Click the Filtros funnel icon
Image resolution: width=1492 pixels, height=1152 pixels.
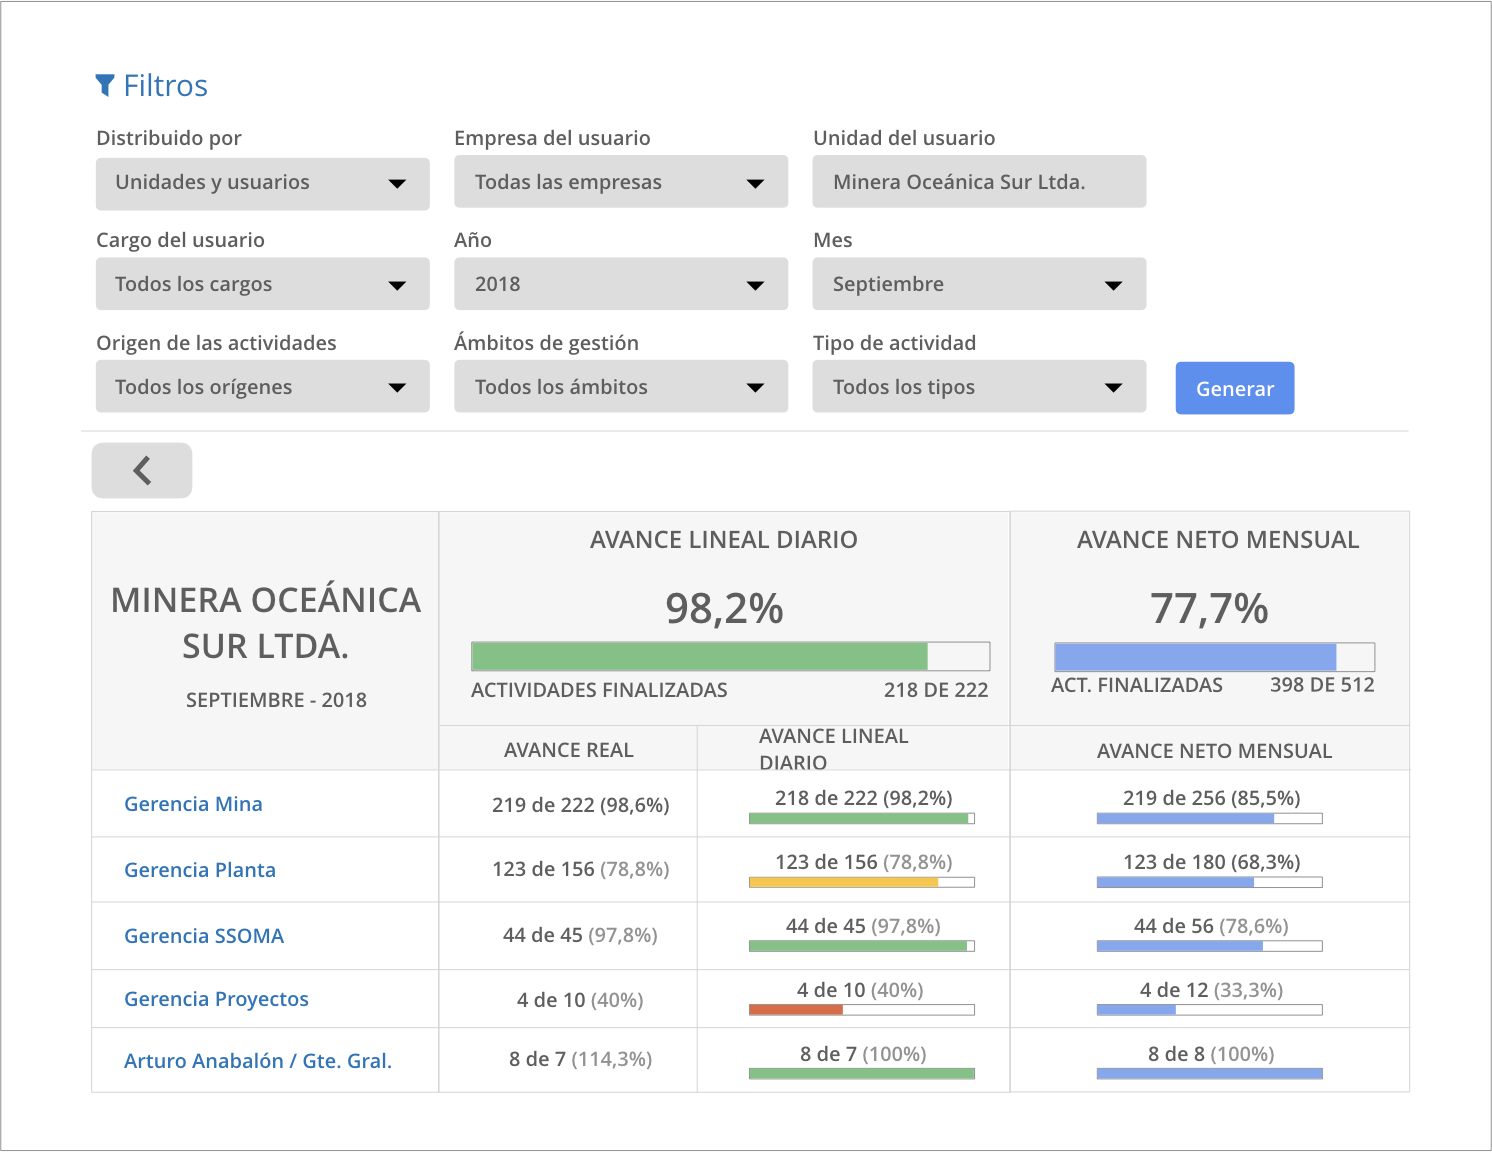[x=104, y=86]
